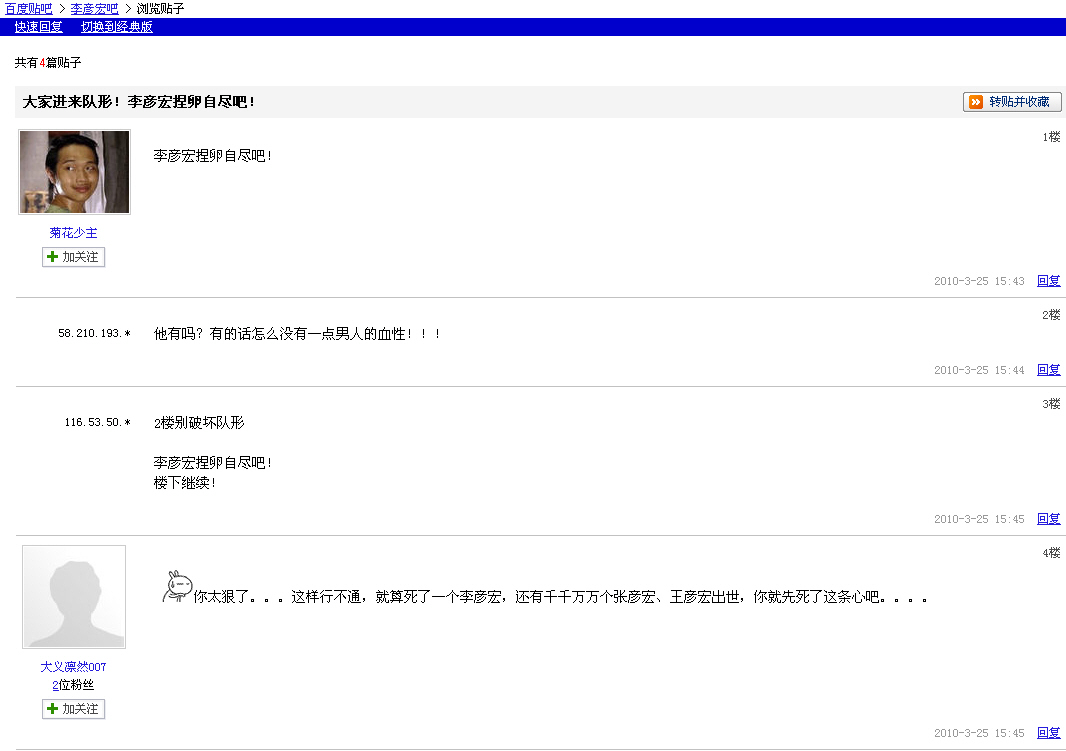
Task: Open the 李彦宏吧 breadcrumb link
Action: coord(94,8)
